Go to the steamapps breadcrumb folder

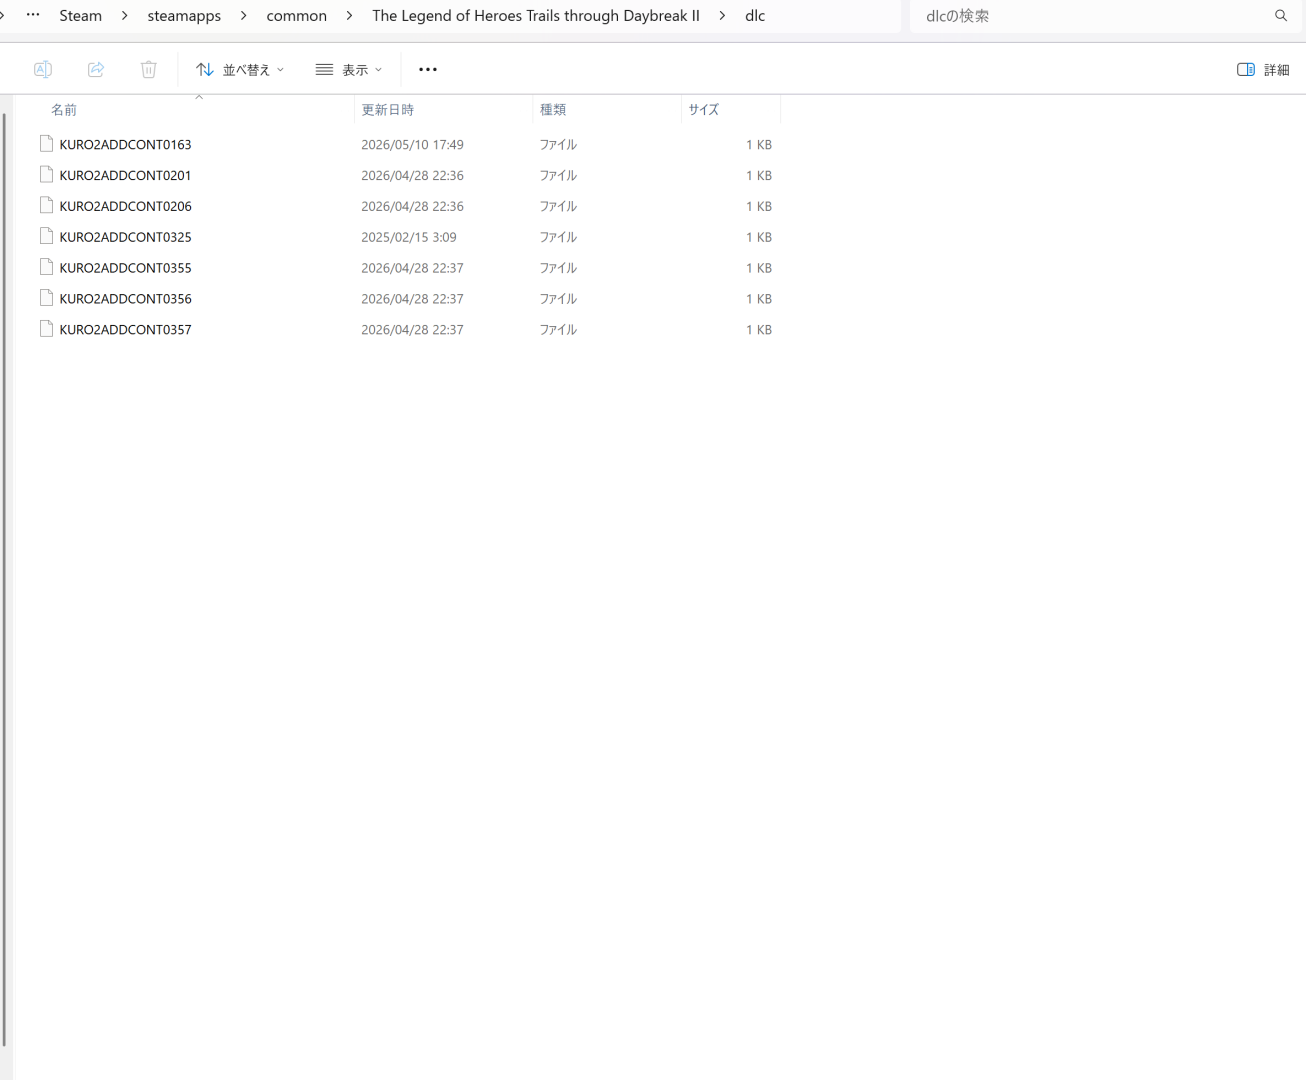(184, 16)
